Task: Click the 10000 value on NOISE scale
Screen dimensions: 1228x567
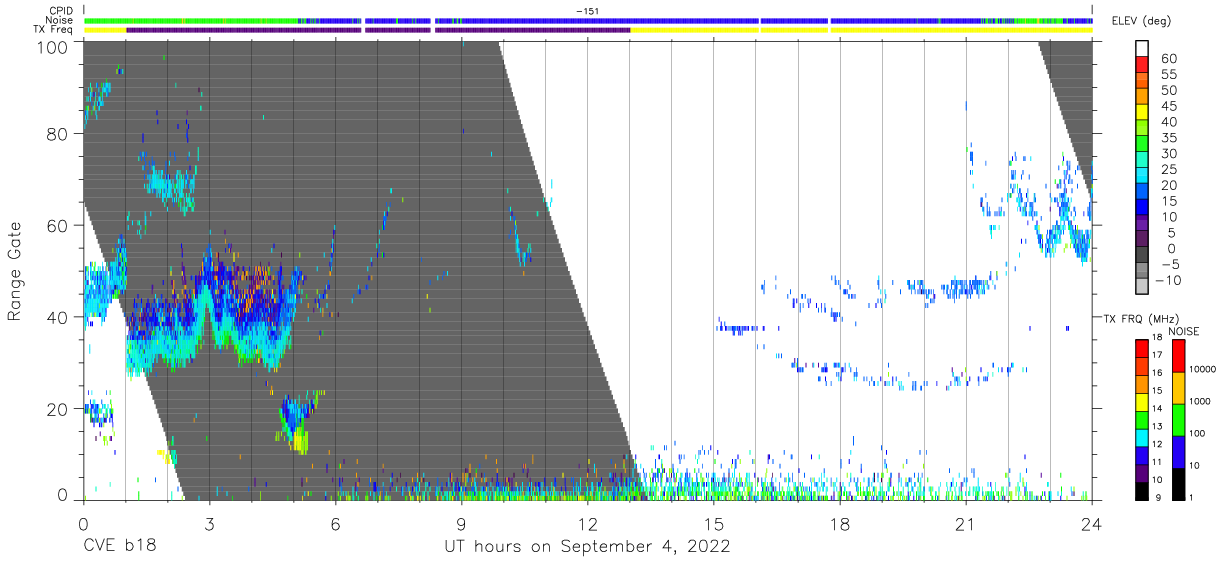Action: coord(1202,370)
